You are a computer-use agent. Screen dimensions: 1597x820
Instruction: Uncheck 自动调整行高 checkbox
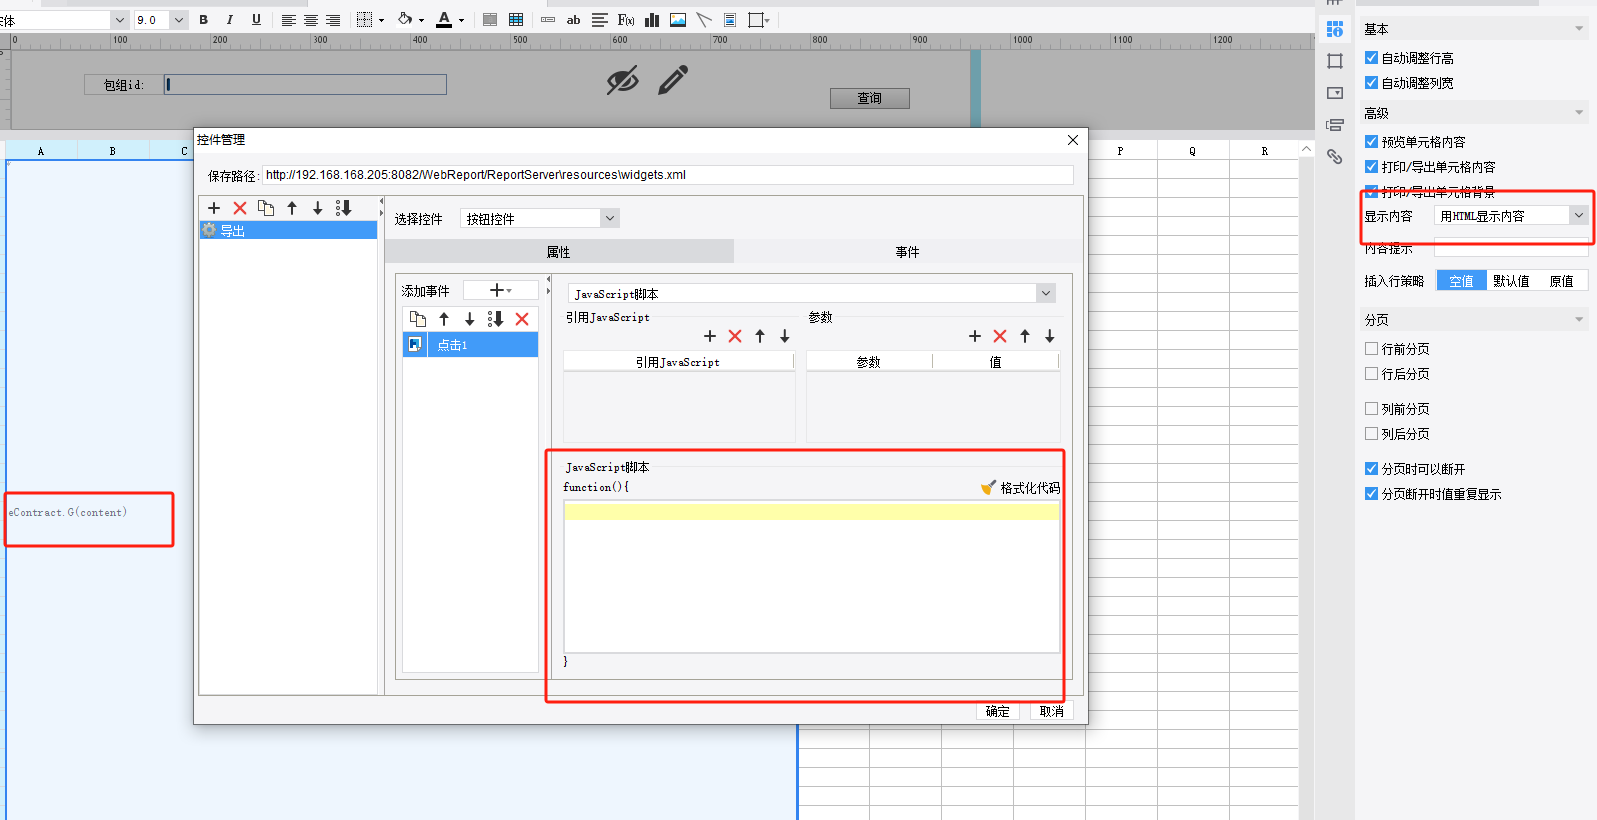pyautogui.click(x=1371, y=58)
